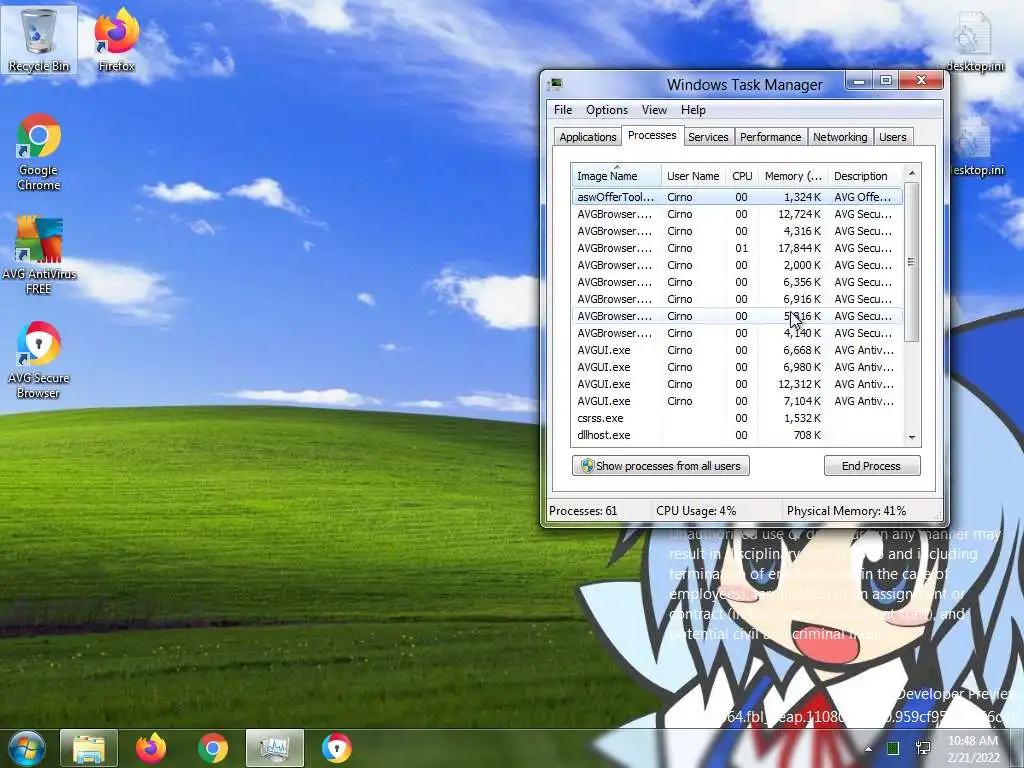The height and width of the screenshot is (768, 1024).
Task: Open the File menu in Task Manager
Action: click(x=563, y=110)
